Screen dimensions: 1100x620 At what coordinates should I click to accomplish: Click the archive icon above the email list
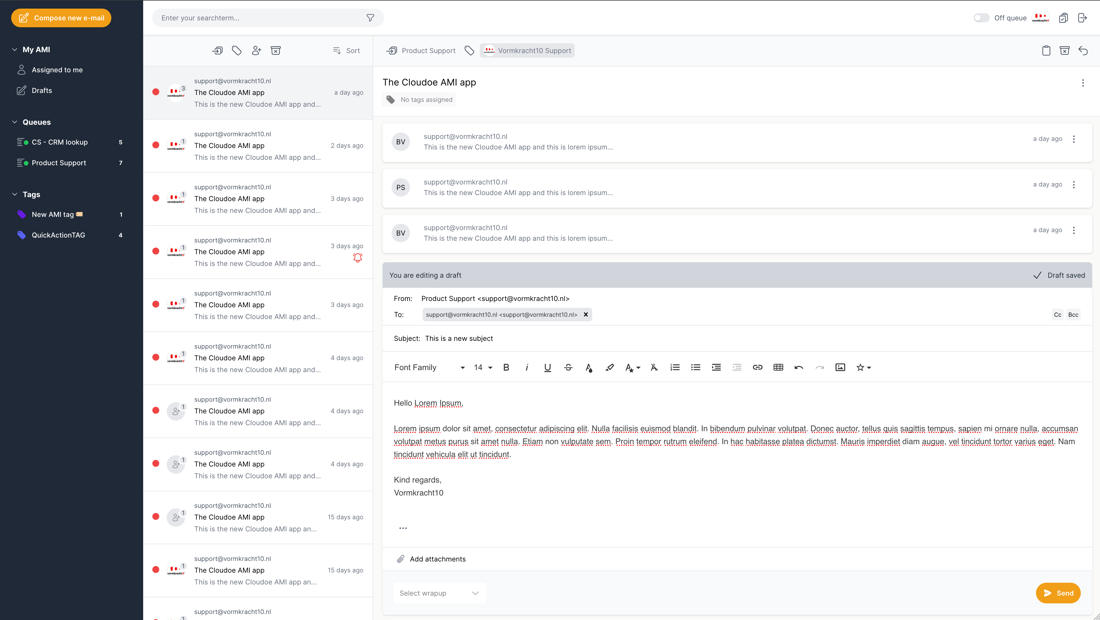click(x=276, y=50)
